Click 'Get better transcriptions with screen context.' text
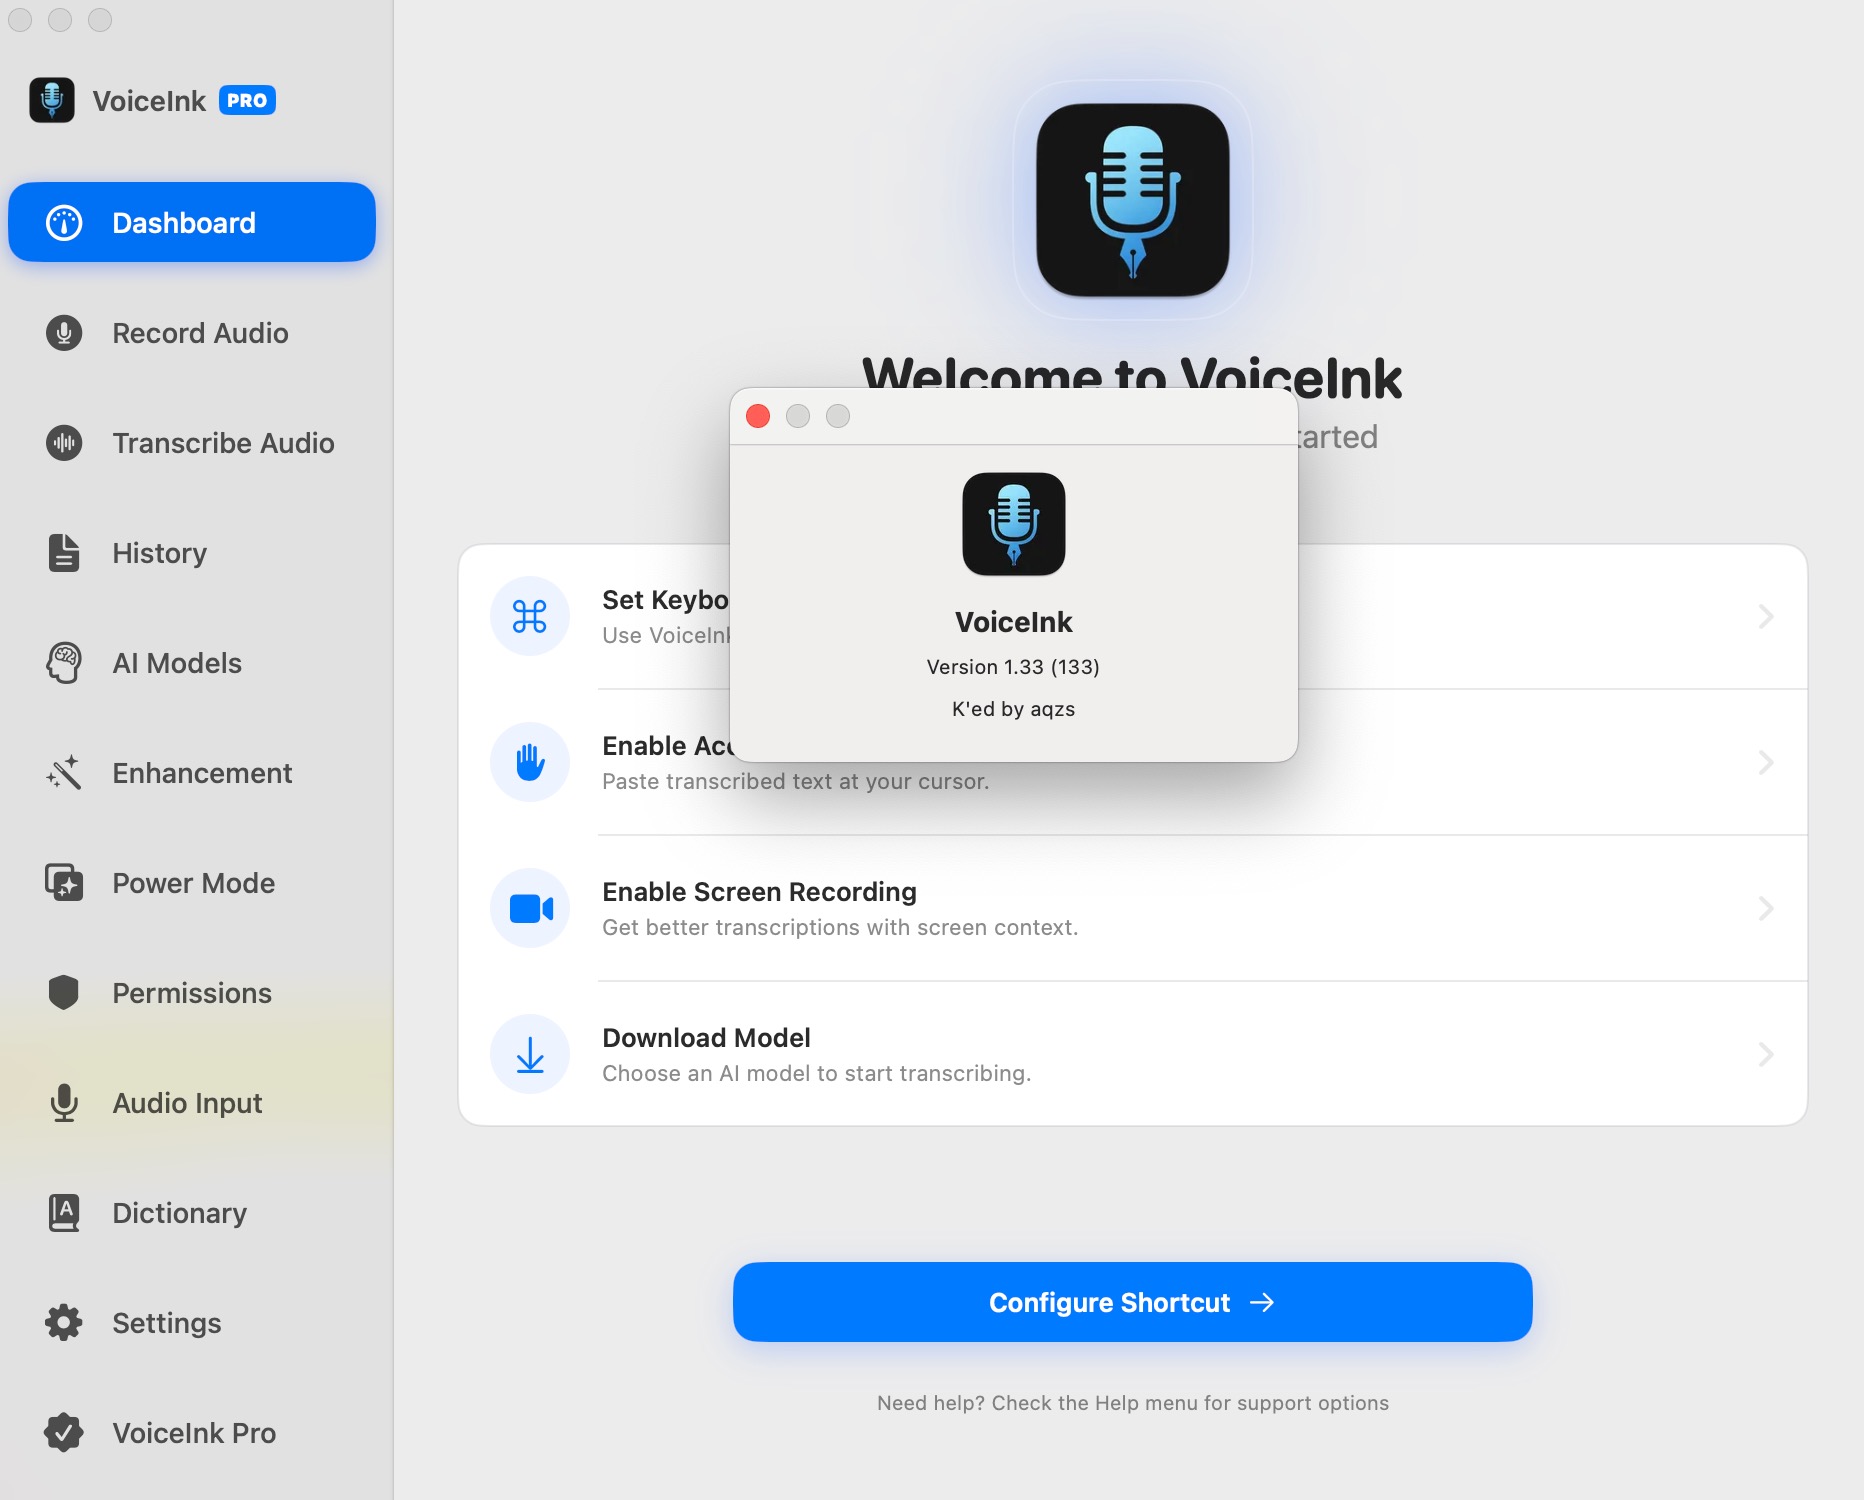1864x1500 pixels. click(x=840, y=927)
